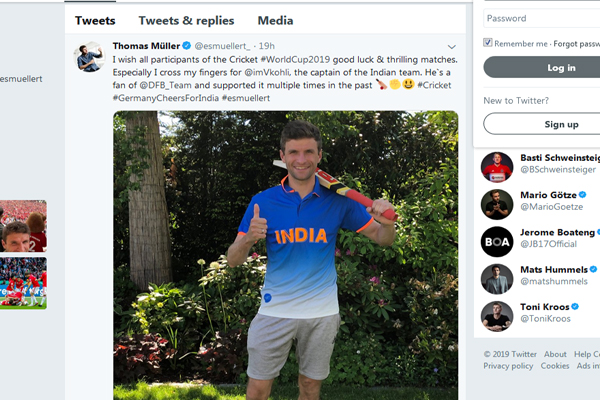Viewport: 600px width, 400px height.
Task: Click Thomas Müller's tweet profile avatar
Action: pos(91,57)
